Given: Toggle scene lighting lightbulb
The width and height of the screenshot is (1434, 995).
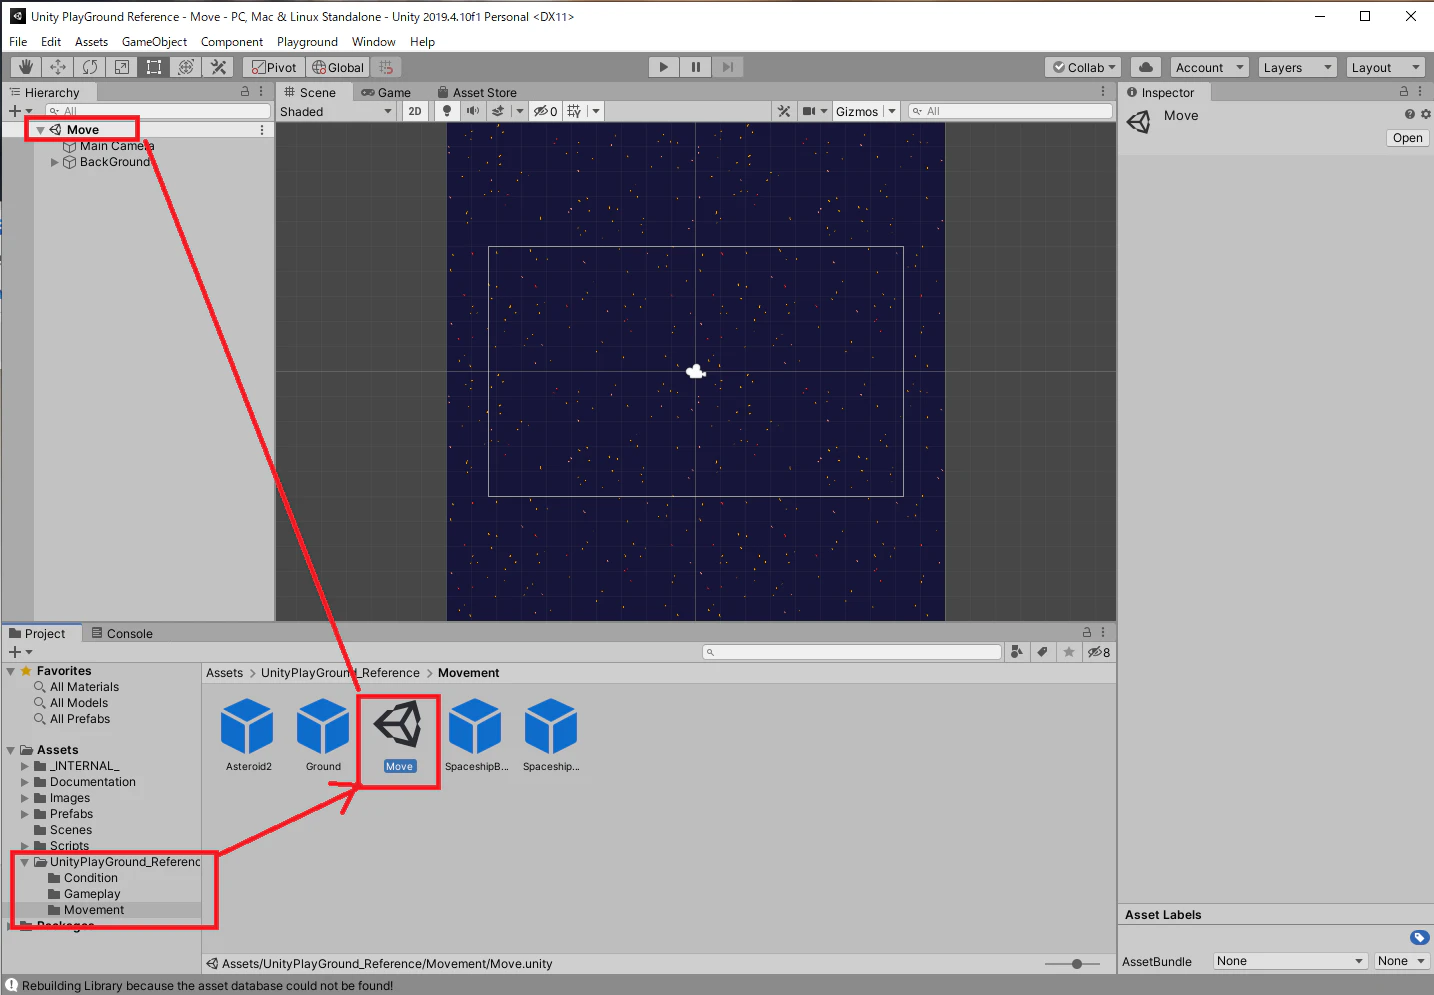Looking at the screenshot, I should [x=447, y=111].
